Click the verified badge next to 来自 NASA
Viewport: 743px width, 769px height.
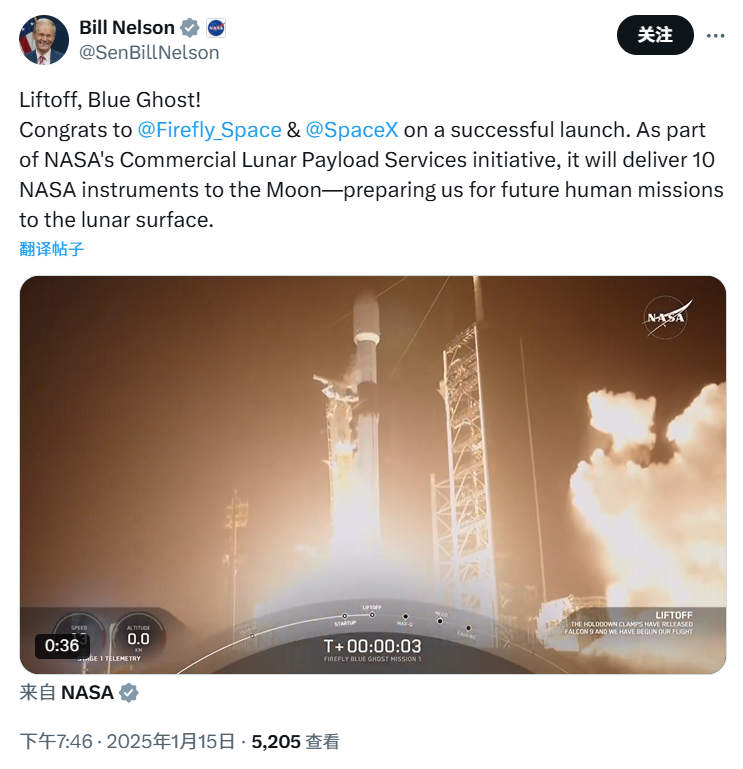point(129,692)
